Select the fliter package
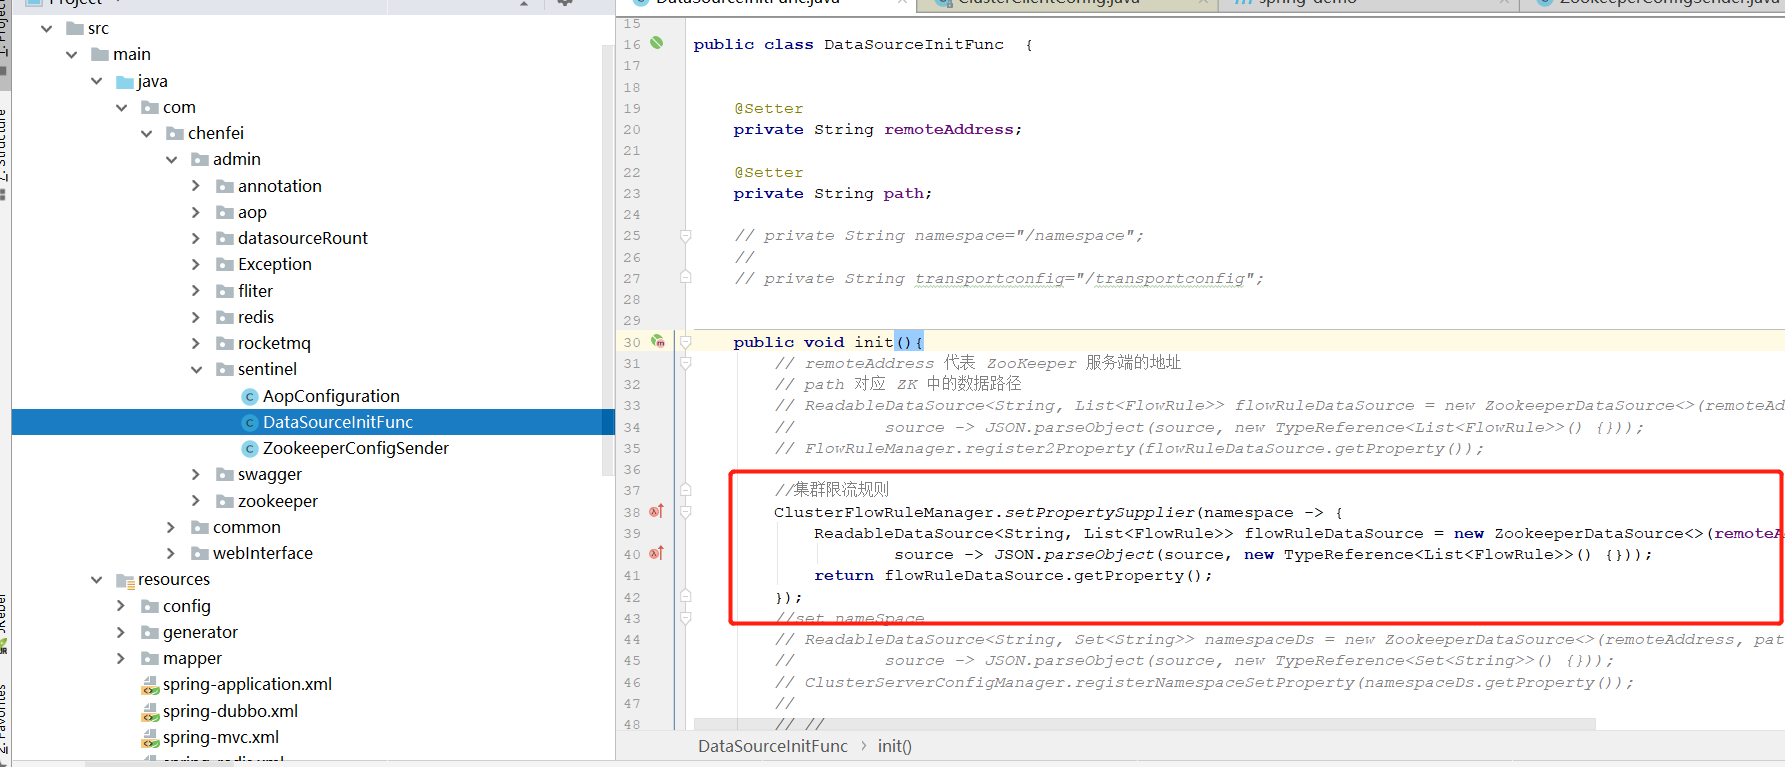This screenshot has height=767, width=1785. [x=255, y=291]
